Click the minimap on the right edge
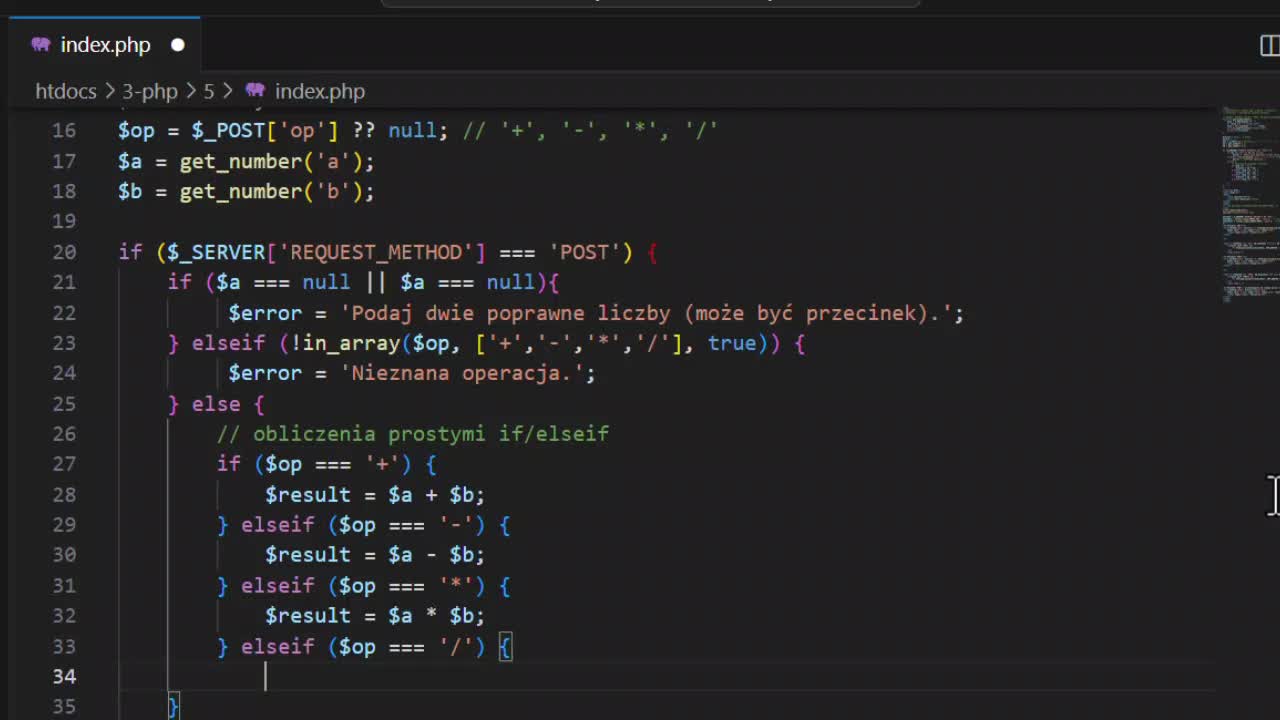Screen dimensions: 1280x720 (x=1248, y=200)
